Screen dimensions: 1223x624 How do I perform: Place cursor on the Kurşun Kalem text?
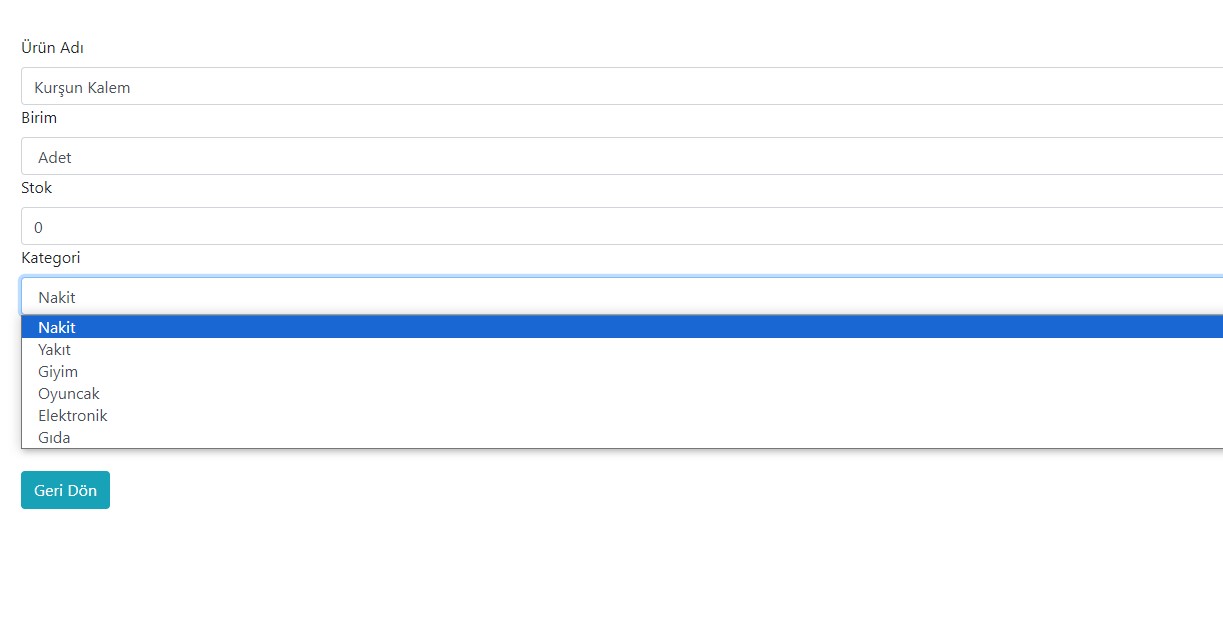82,88
